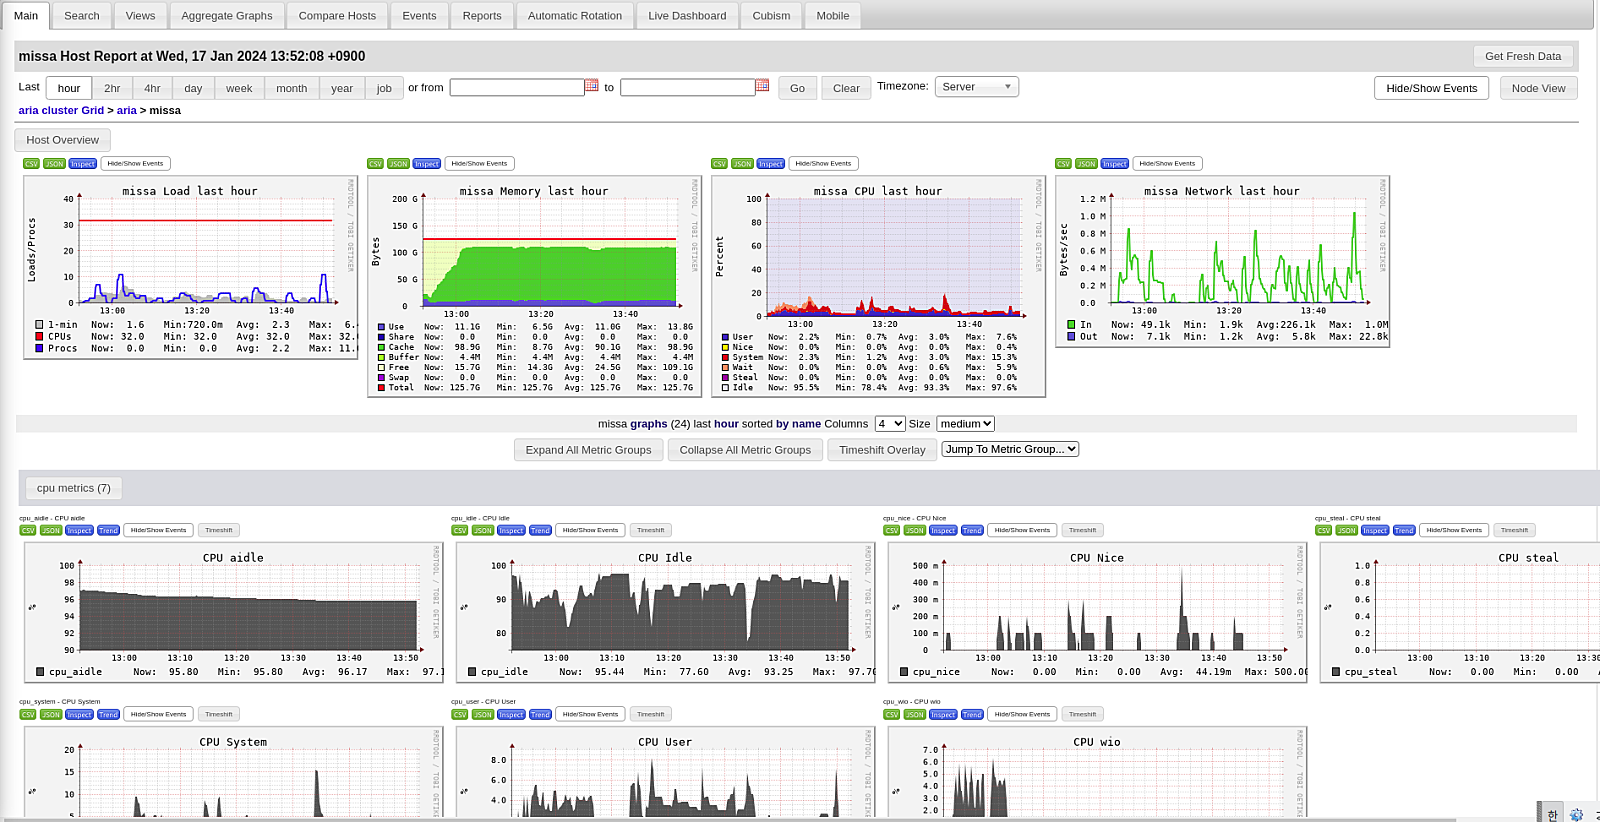Viewport: 1600px width, 822px height.
Task: Open the Columns count dropdown
Action: click(889, 424)
